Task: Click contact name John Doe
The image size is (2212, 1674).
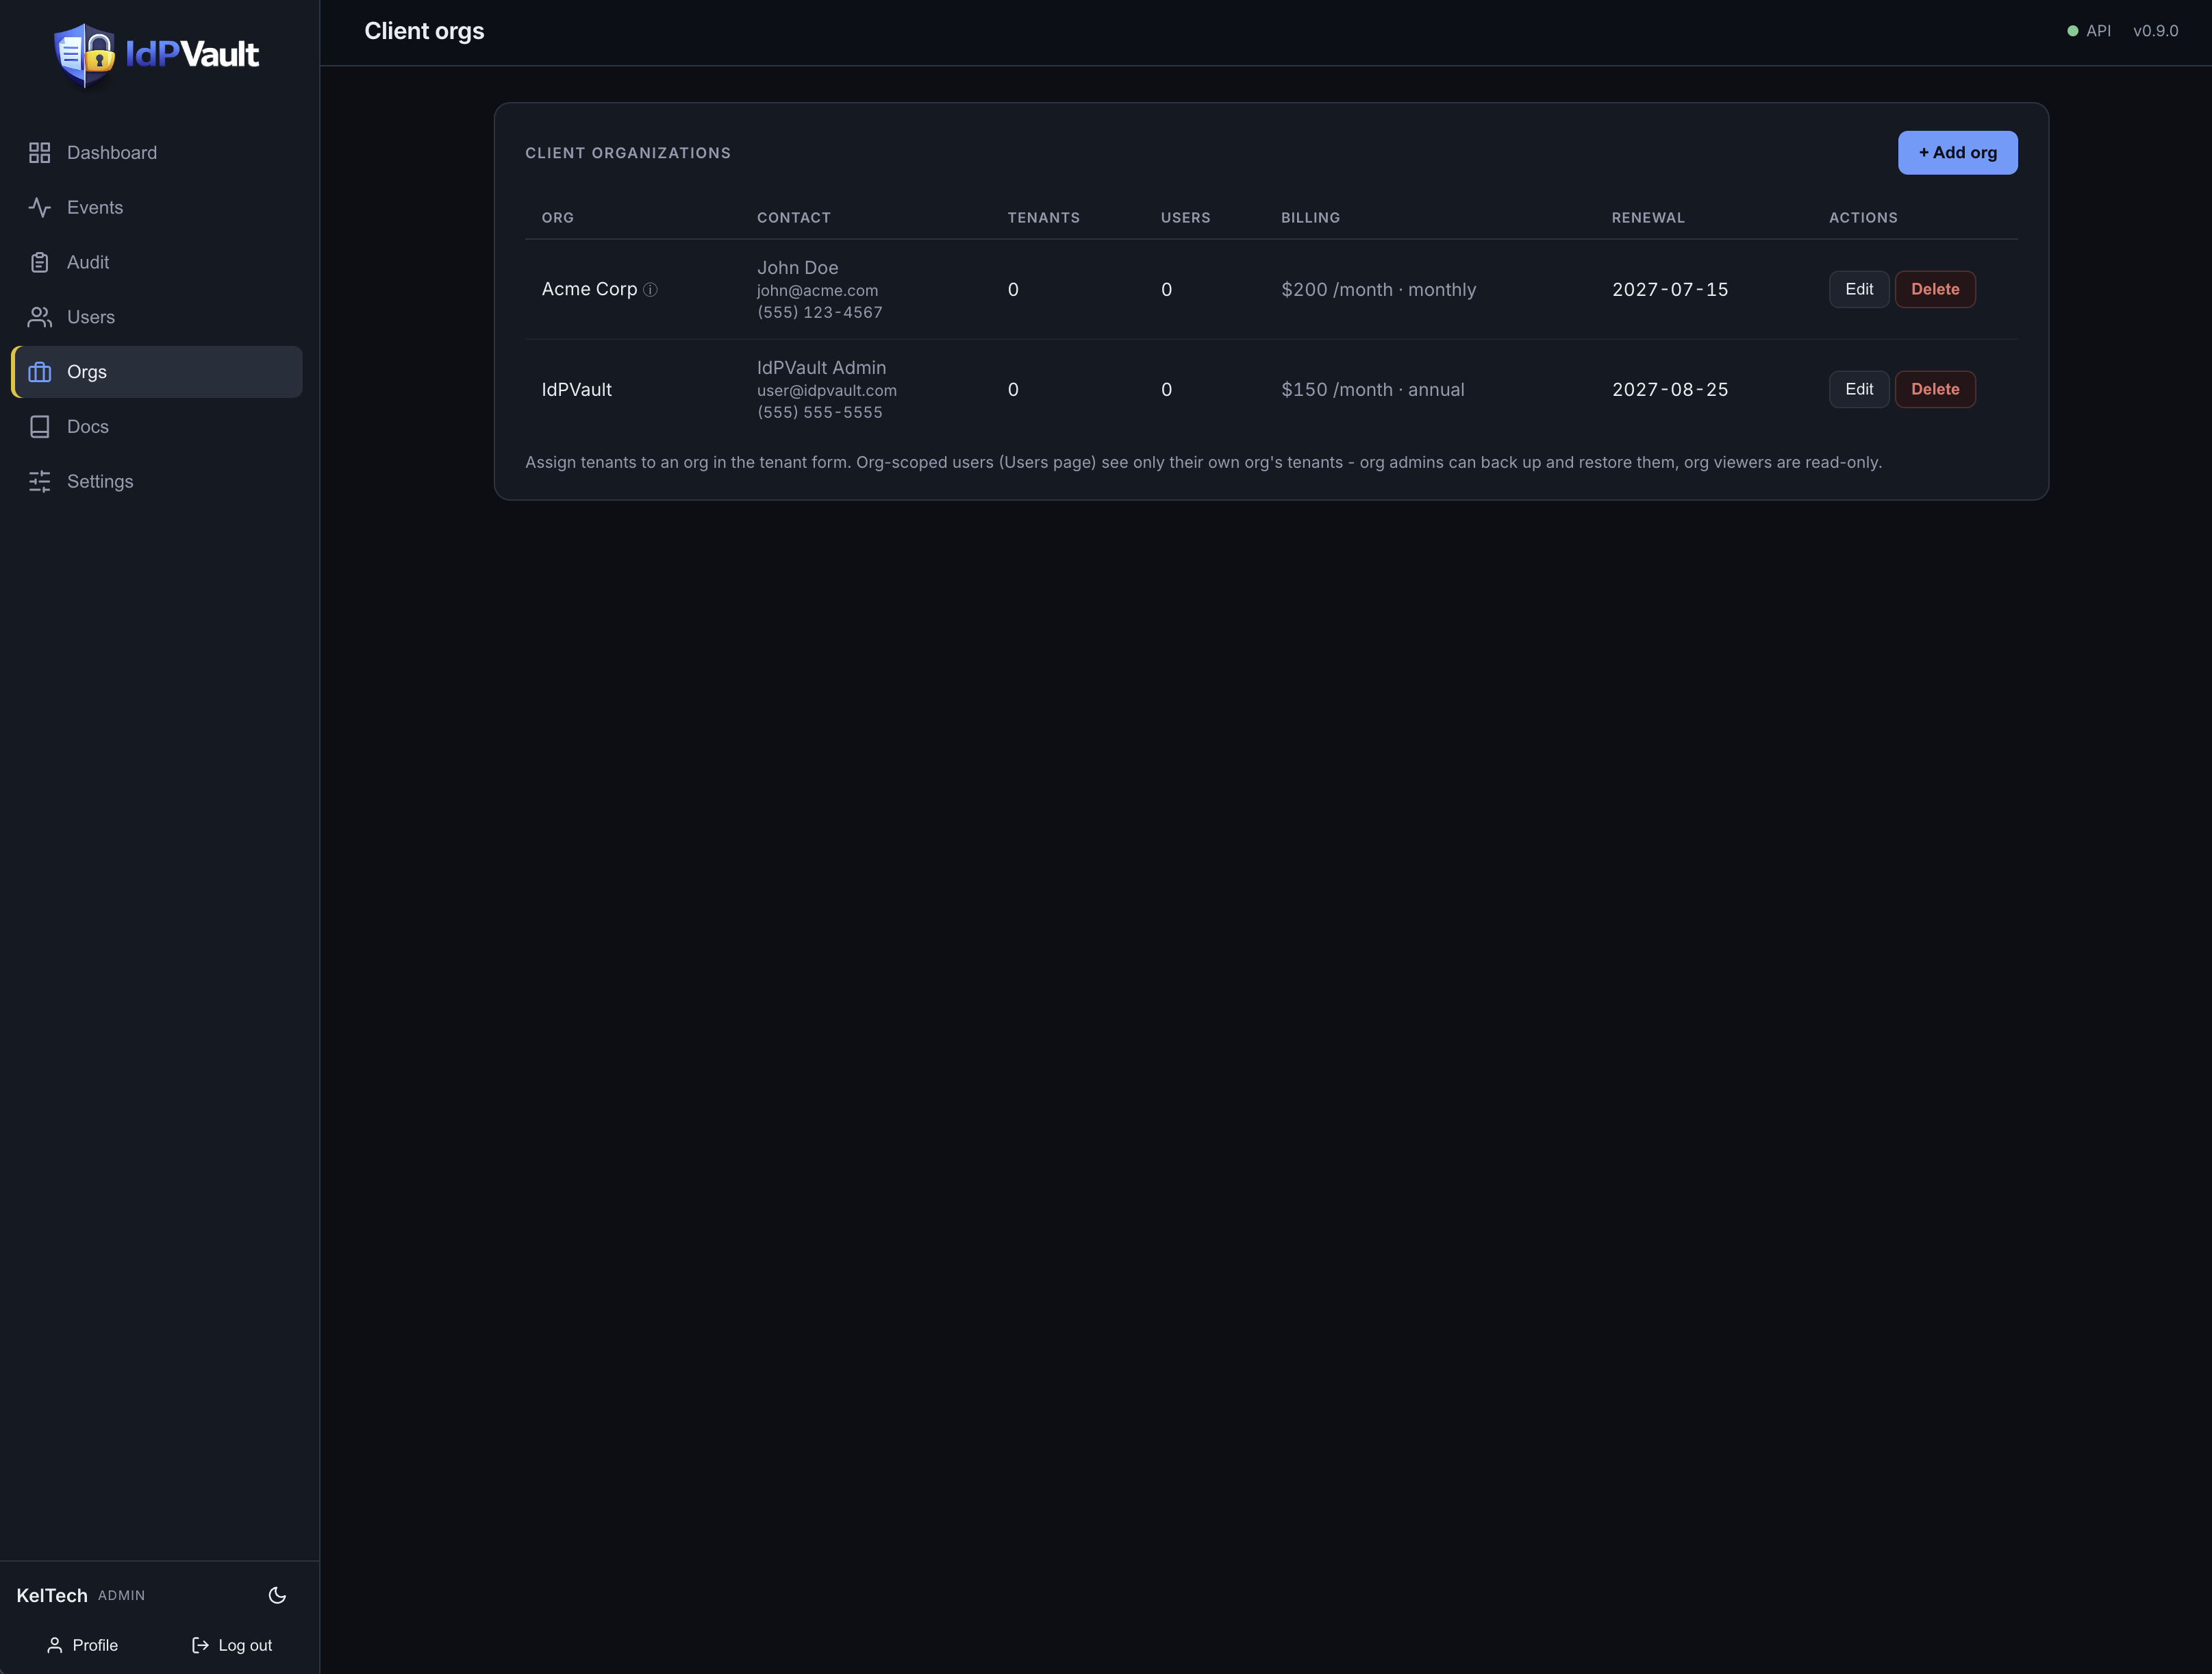Action: coord(797,267)
